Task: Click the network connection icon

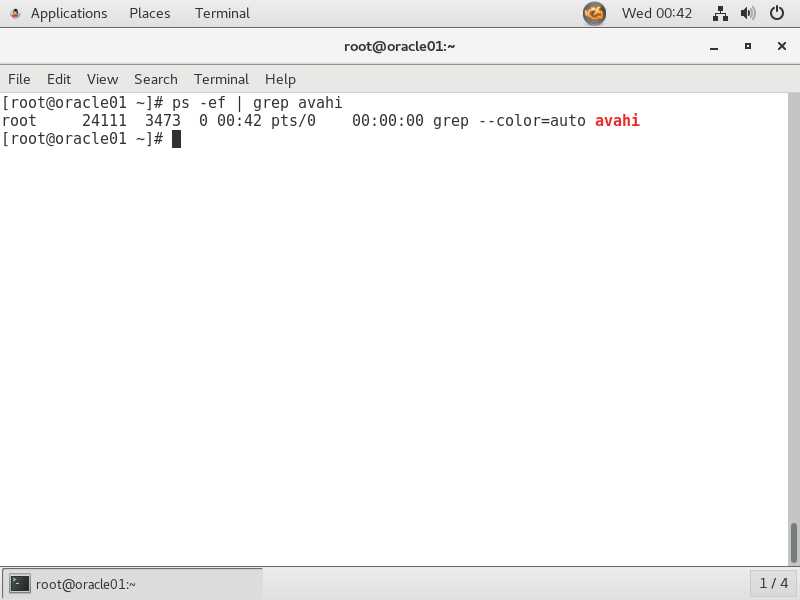Action: click(x=720, y=13)
